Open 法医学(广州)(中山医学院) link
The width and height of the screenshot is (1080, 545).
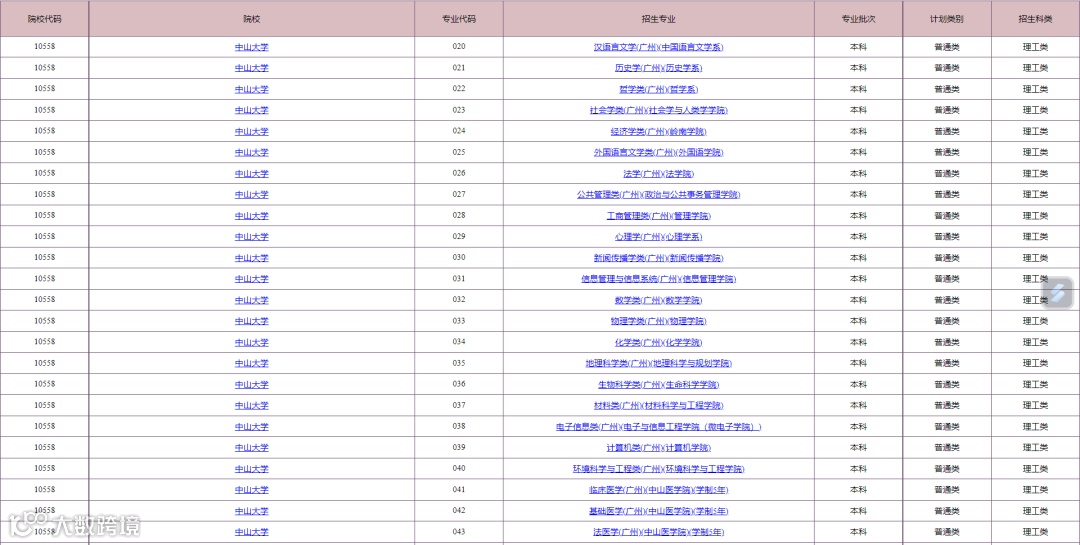658,532
